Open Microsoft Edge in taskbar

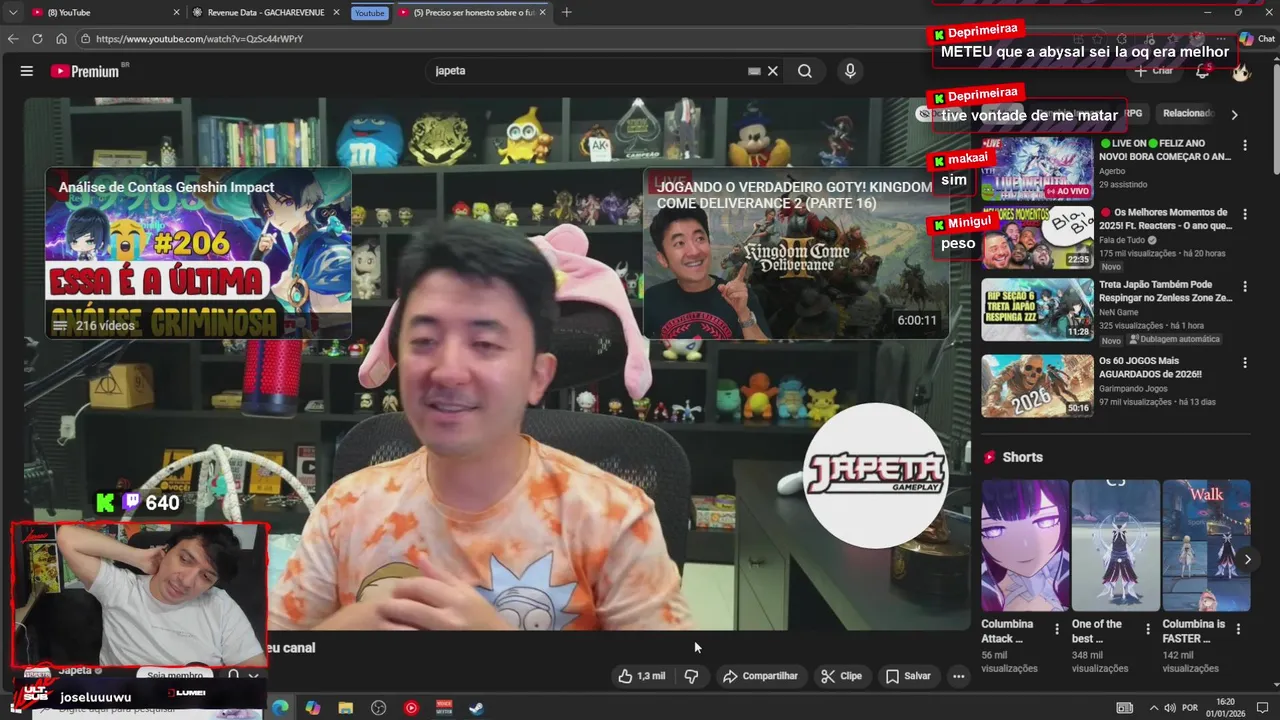tap(279, 708)
